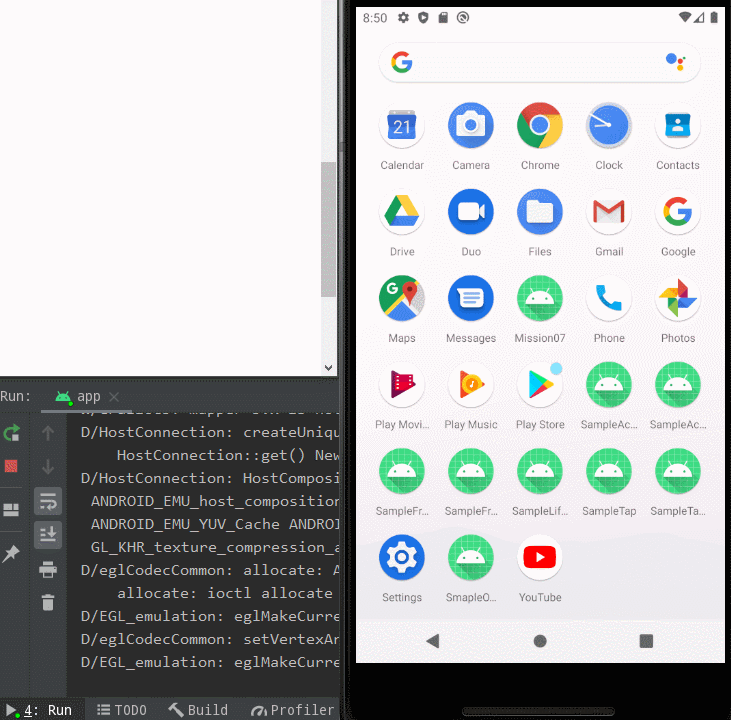
Task: Jump down the stack trace (down arrow)
Action: pyautogui.click(x=48, y=466)
